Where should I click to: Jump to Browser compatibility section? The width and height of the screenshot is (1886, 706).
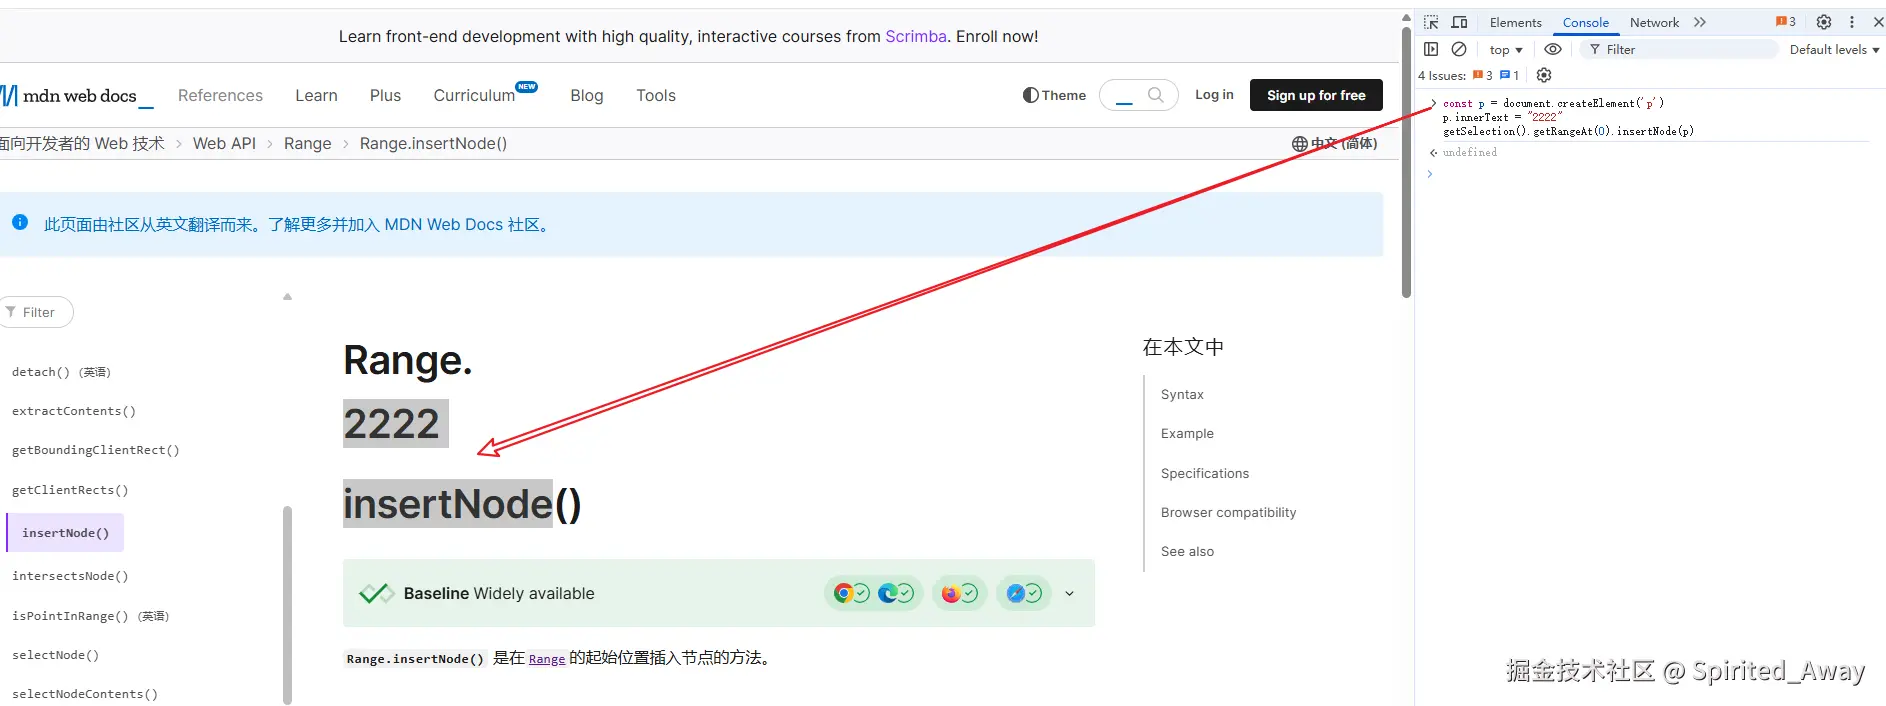pos(1228,512)
